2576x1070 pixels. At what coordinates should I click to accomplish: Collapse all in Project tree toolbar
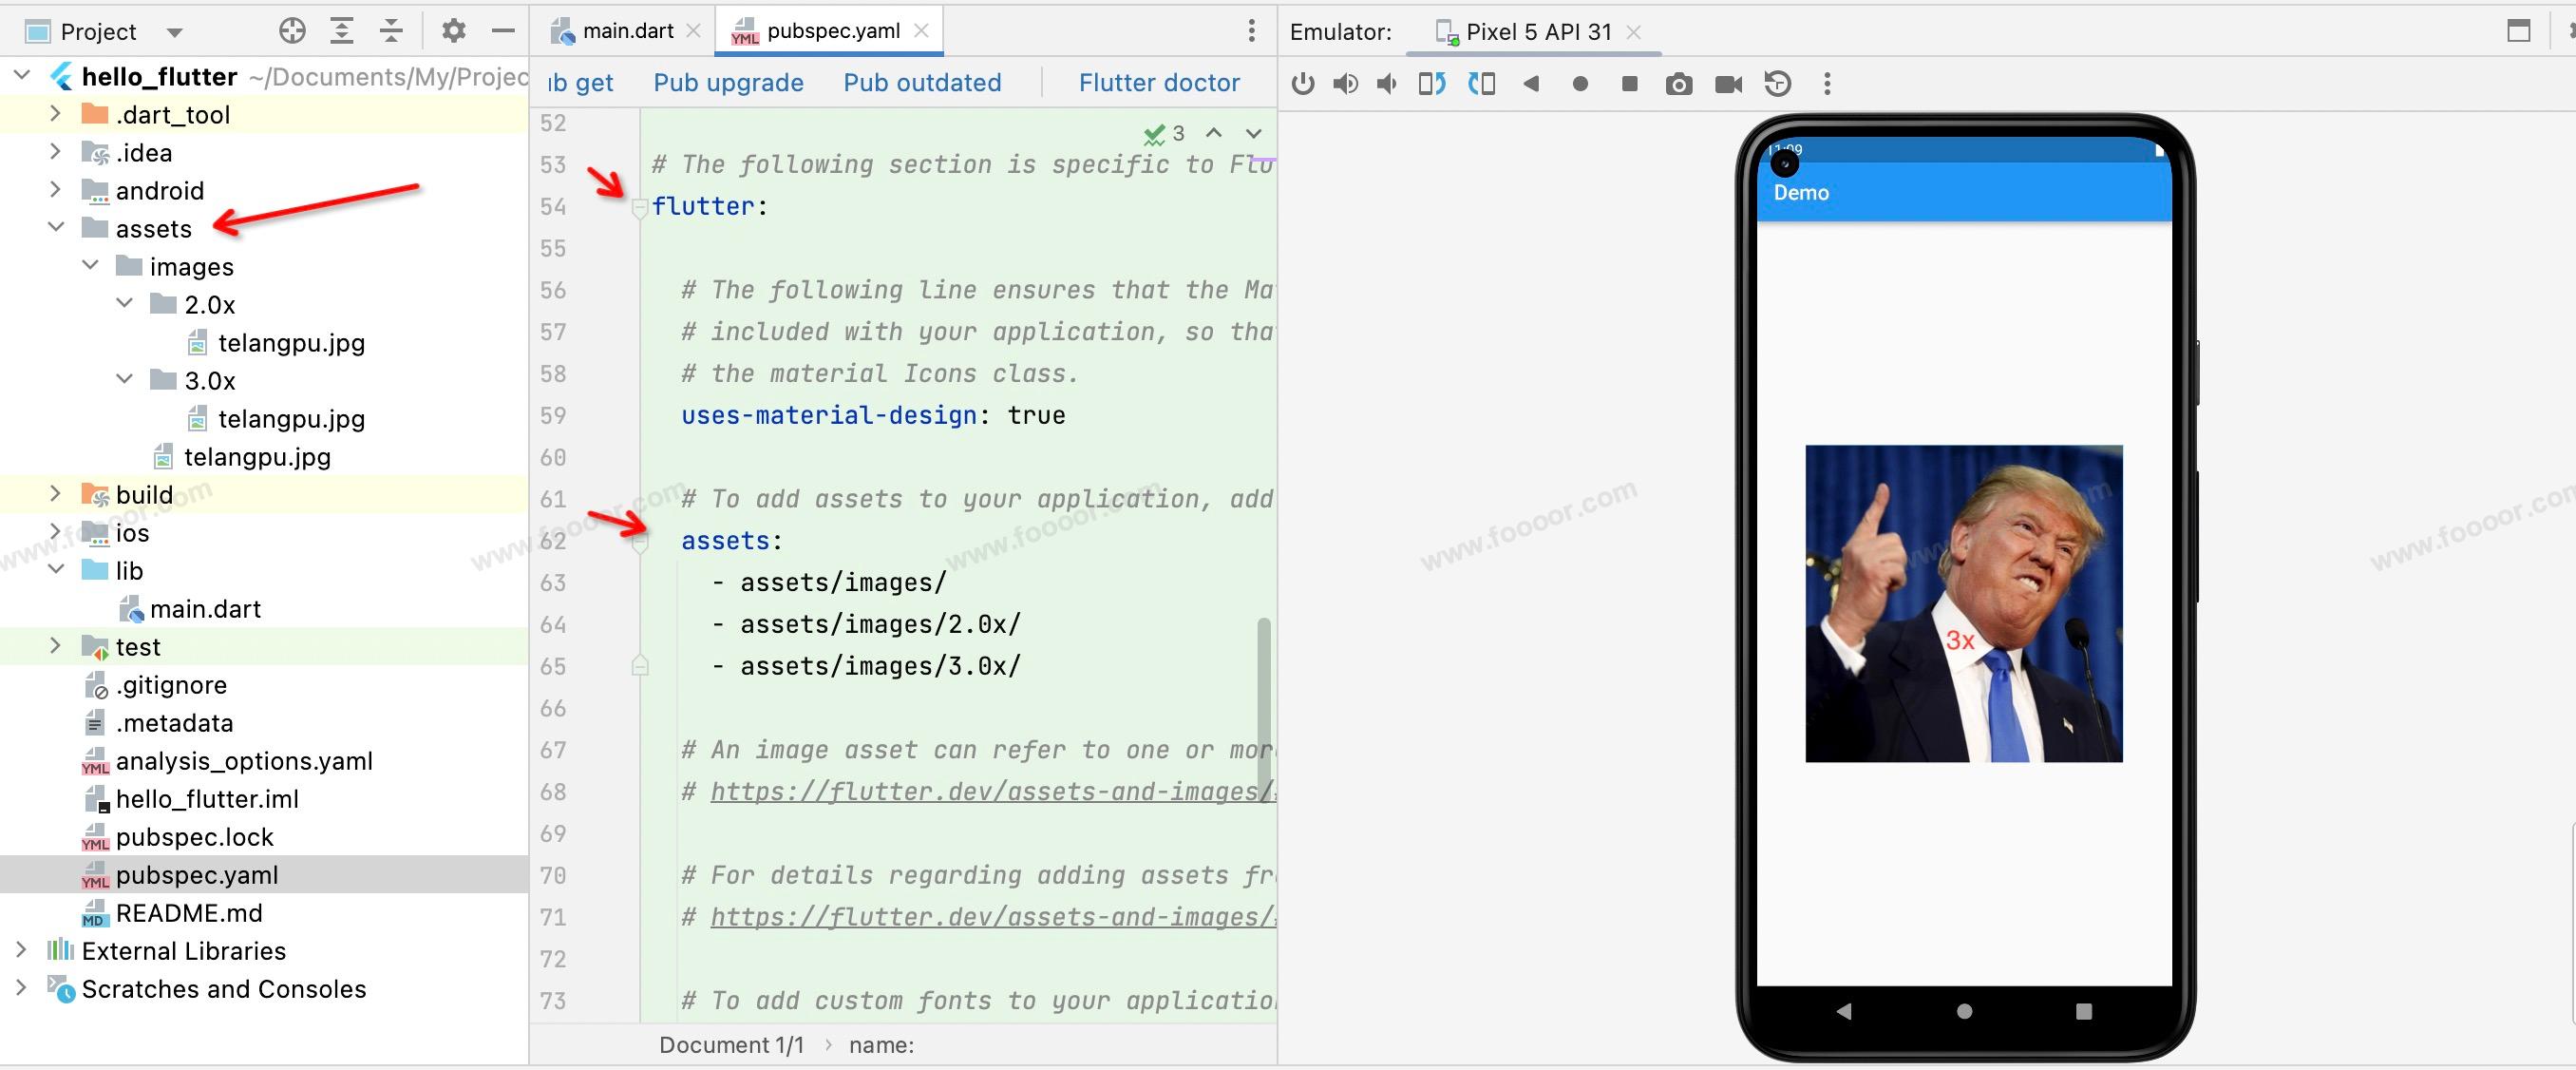coord(391,31)
